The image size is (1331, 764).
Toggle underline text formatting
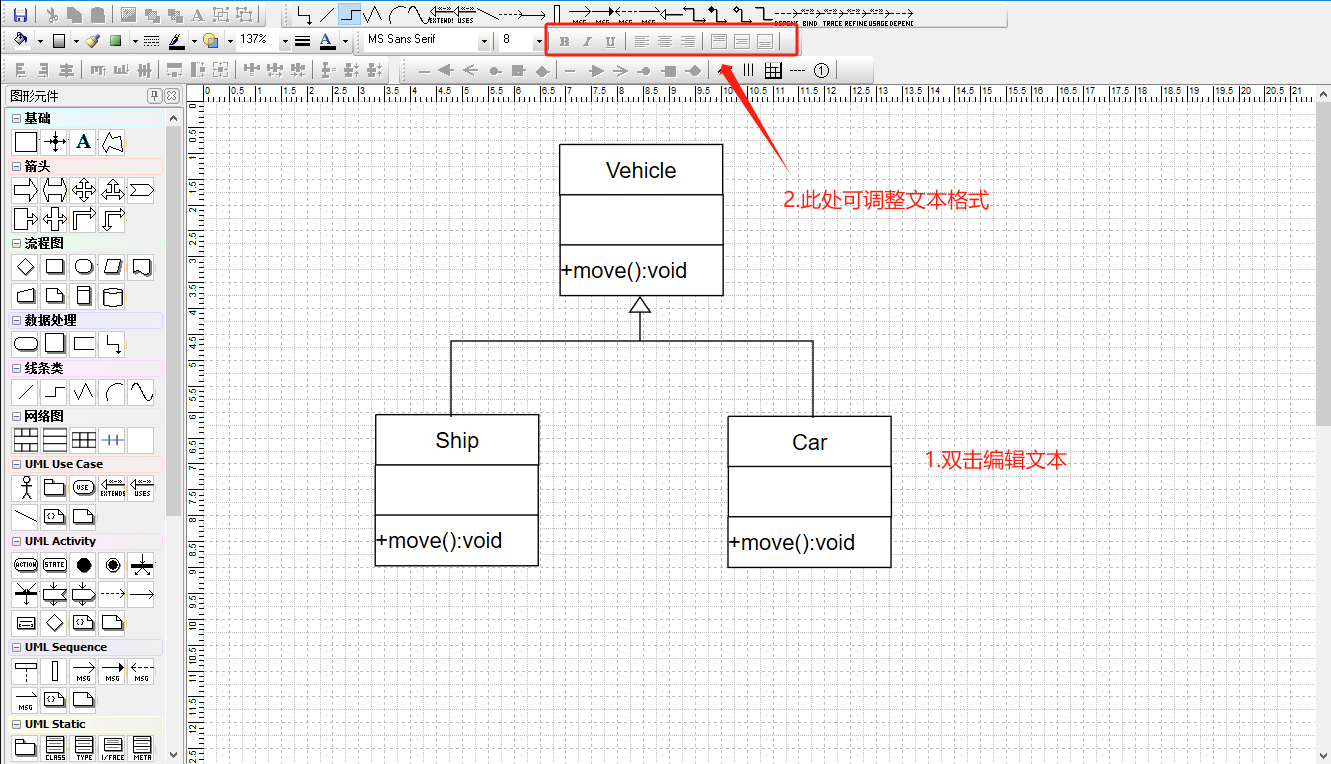(x=610, y=41)
